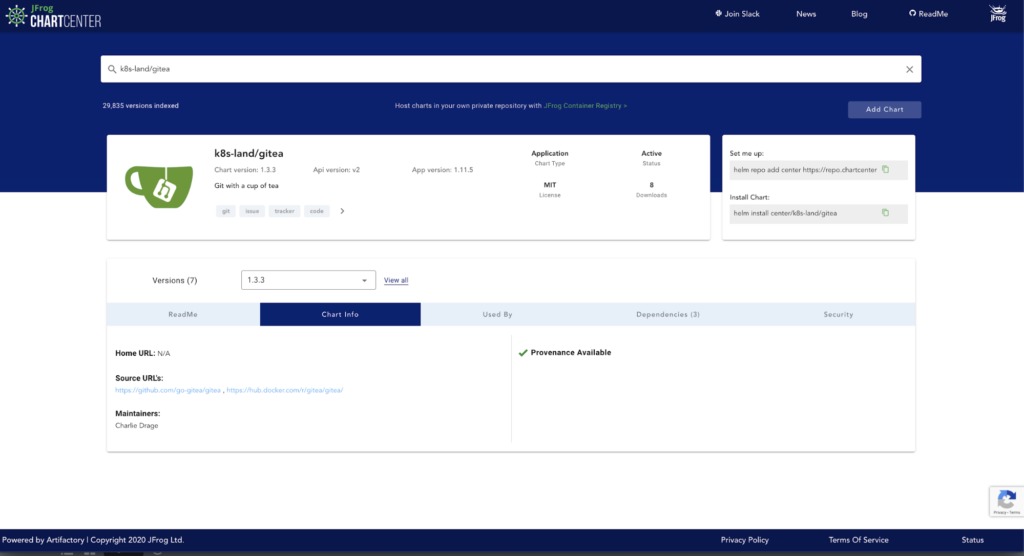Go to the Security tab
Viewport: 1024px width, 556px height.
(838, 314)
